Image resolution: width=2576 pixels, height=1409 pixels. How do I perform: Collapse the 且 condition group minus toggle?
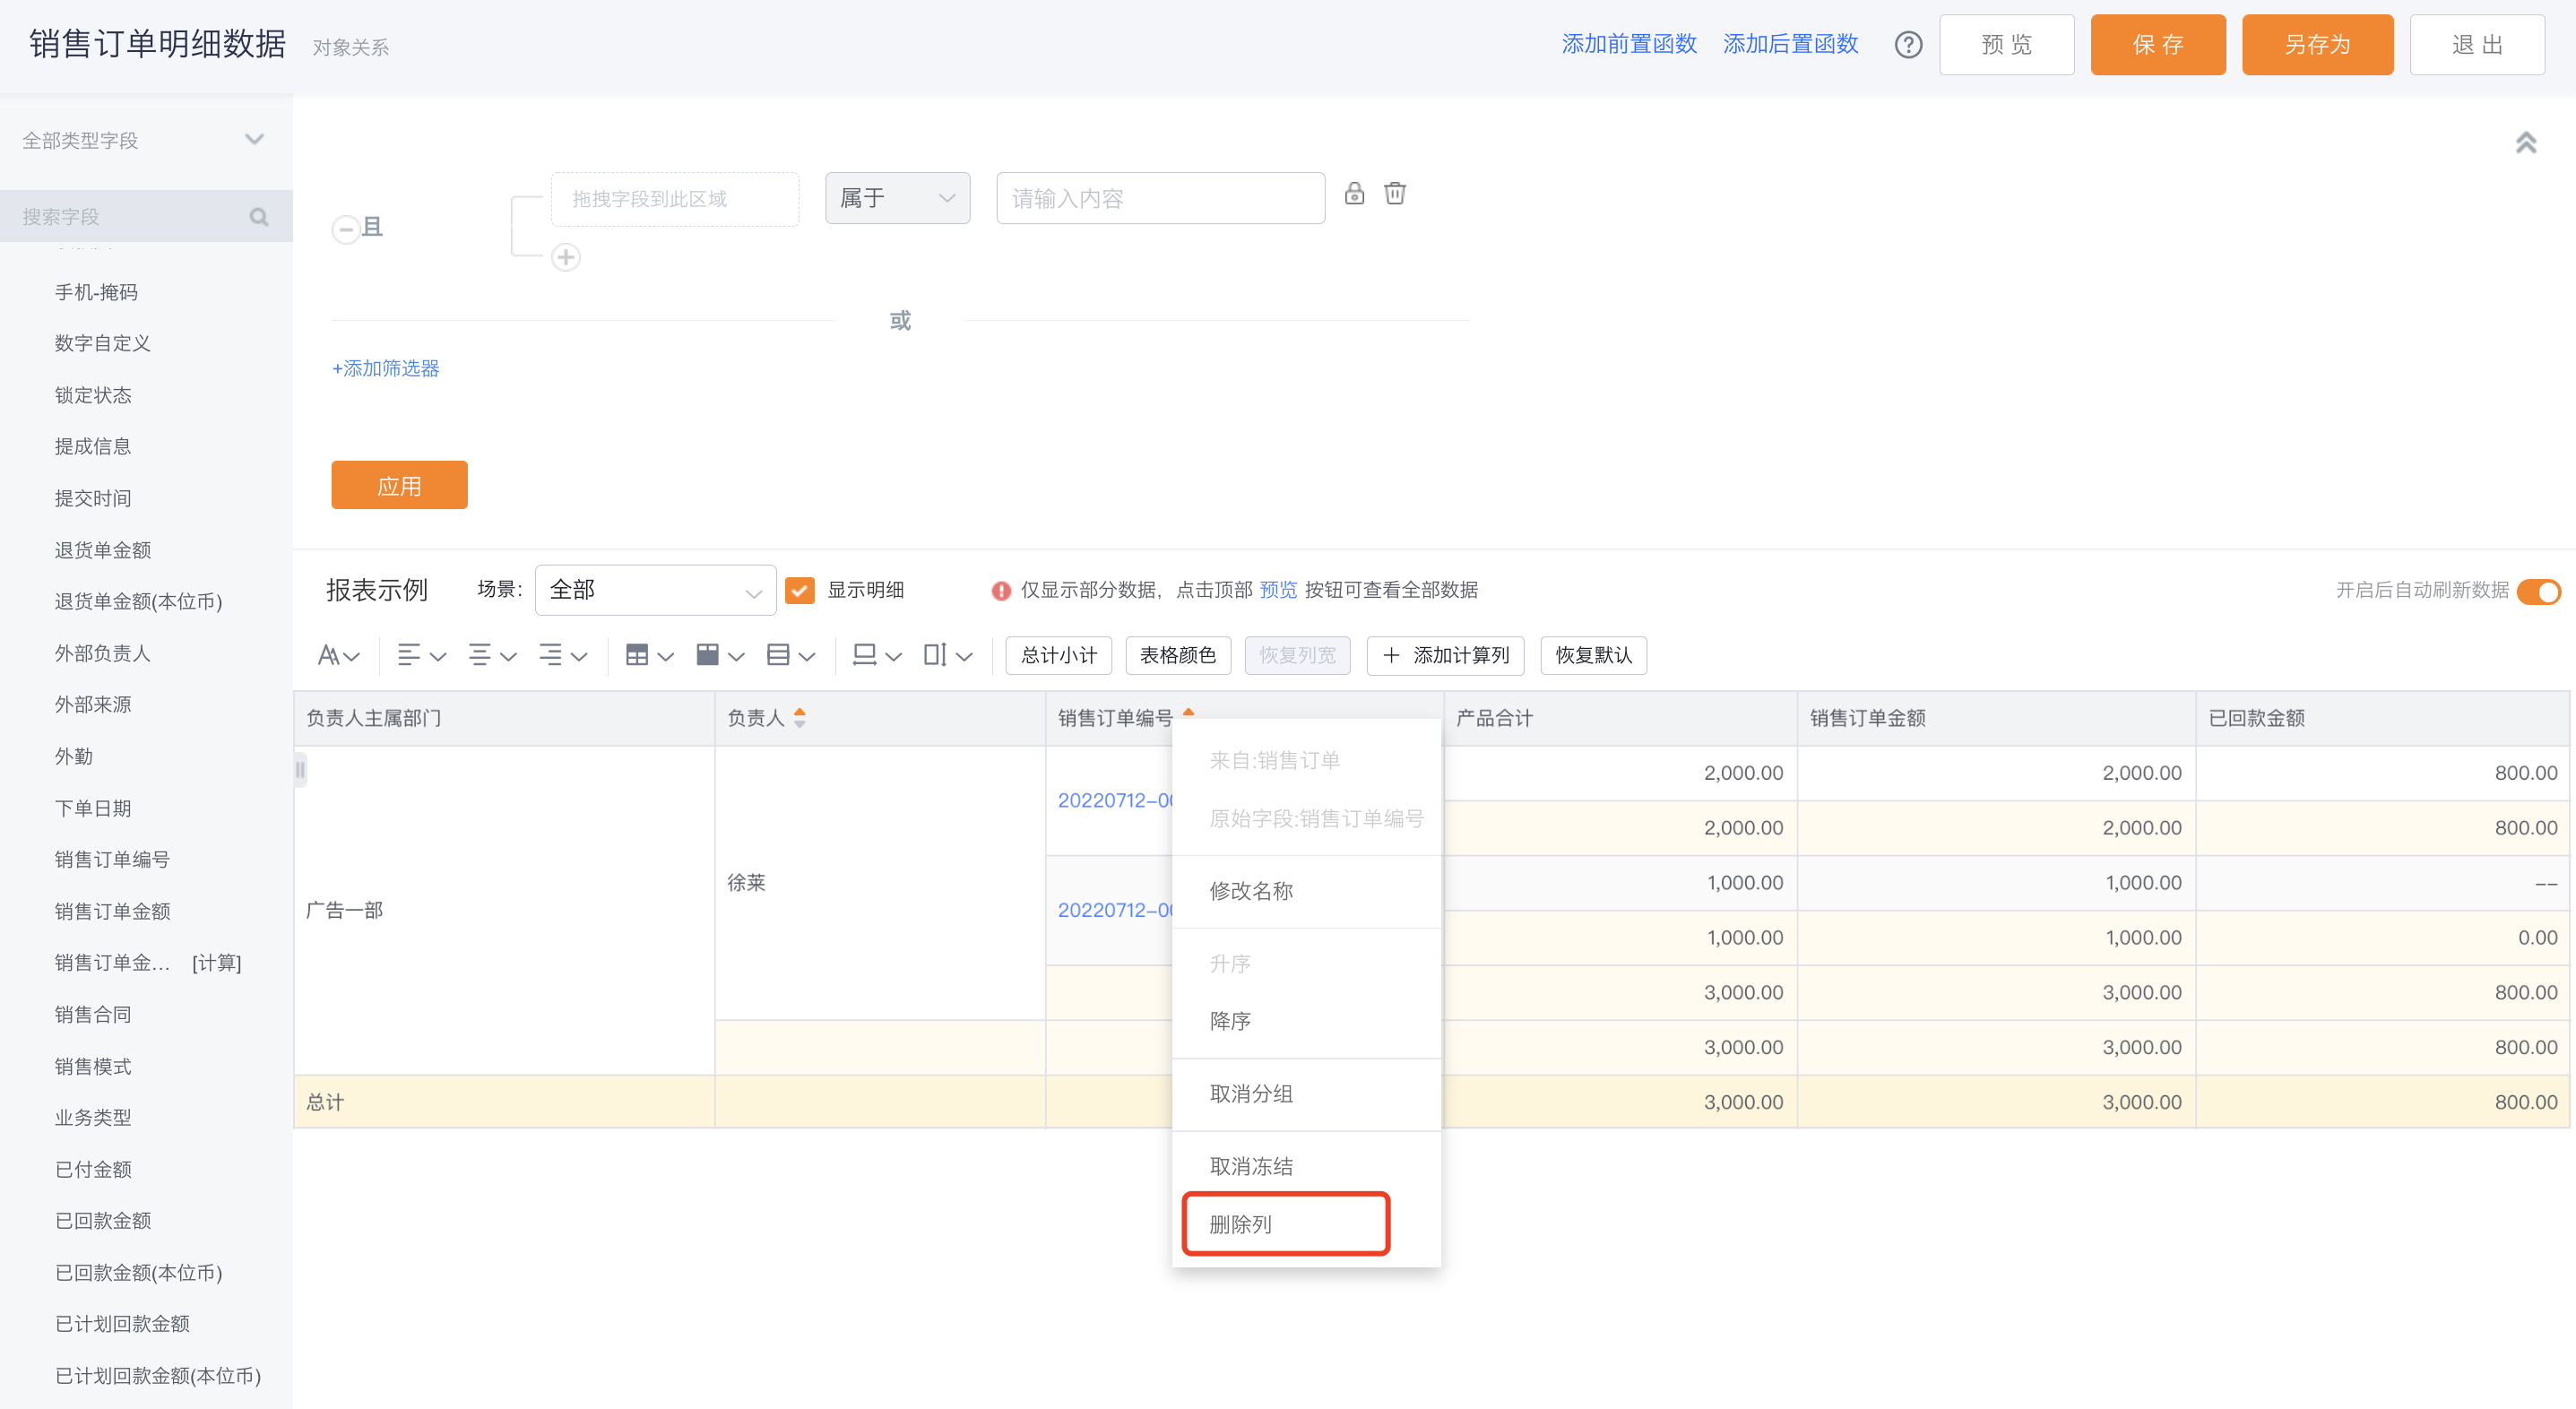tap(345, 229)
